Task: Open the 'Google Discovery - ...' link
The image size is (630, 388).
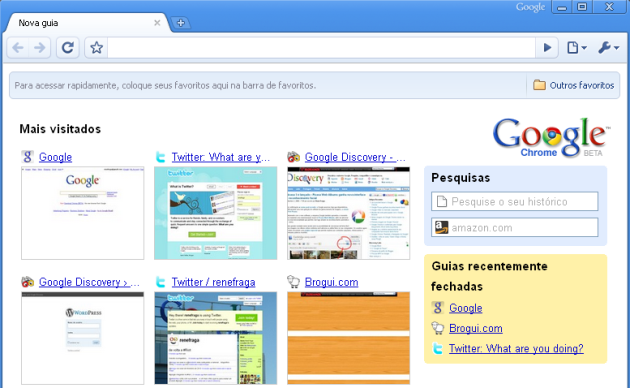Action: pyautogui.click(x=355, y=157)
